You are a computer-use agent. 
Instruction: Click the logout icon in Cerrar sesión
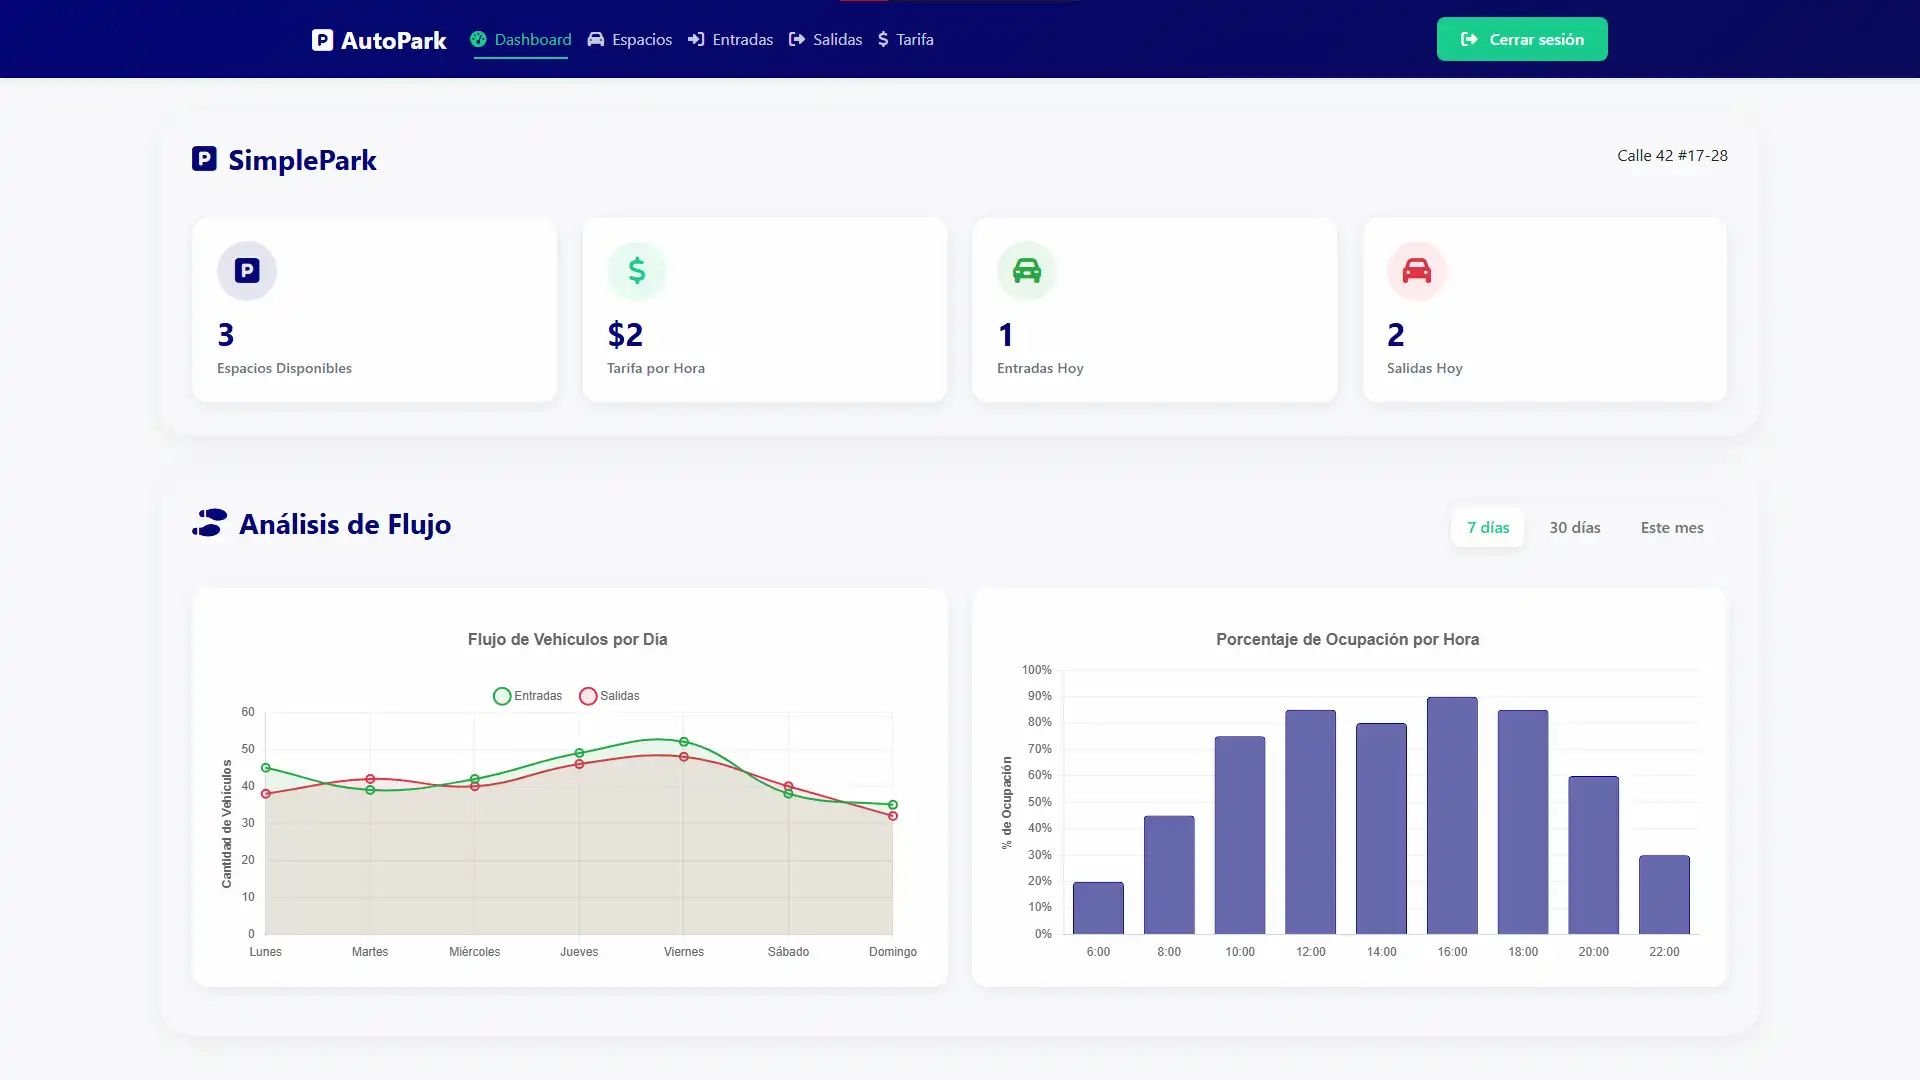1469,39
